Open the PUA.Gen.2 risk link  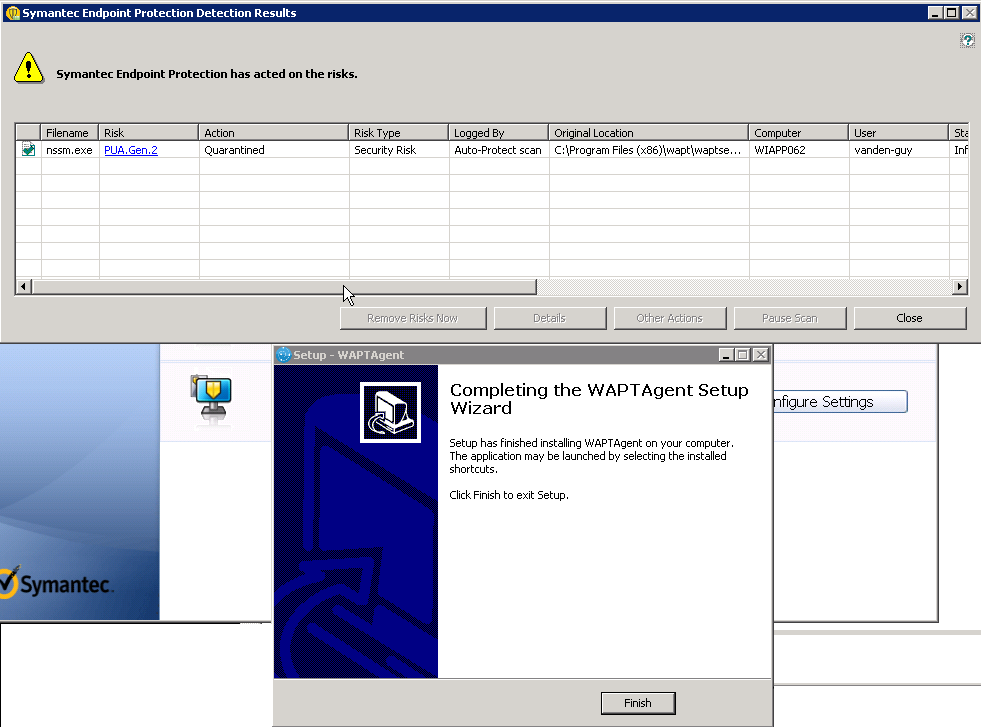point(131,150)
